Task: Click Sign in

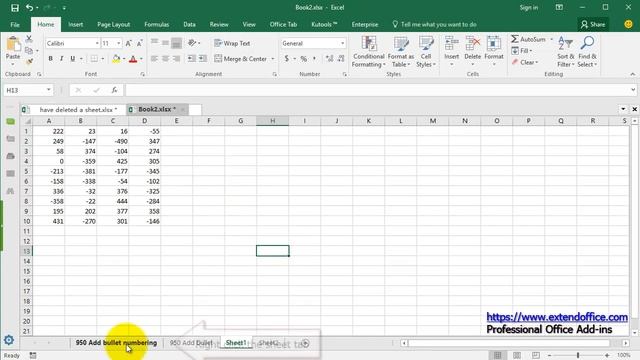Action: coord(529,8)
